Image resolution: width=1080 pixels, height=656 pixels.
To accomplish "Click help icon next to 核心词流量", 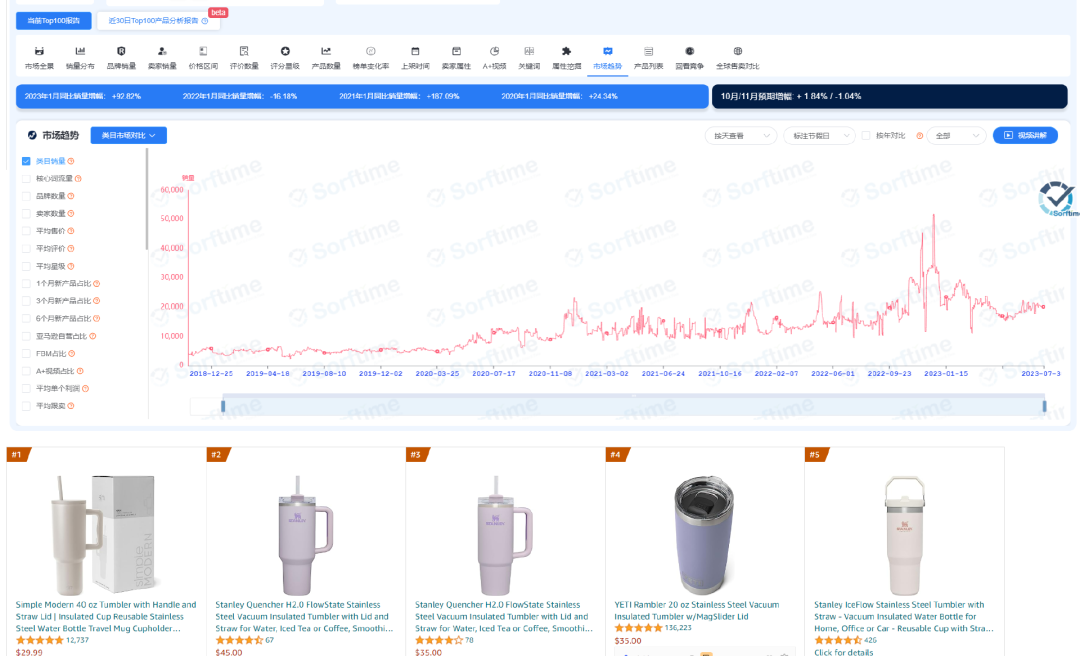I will pos(78,178).
